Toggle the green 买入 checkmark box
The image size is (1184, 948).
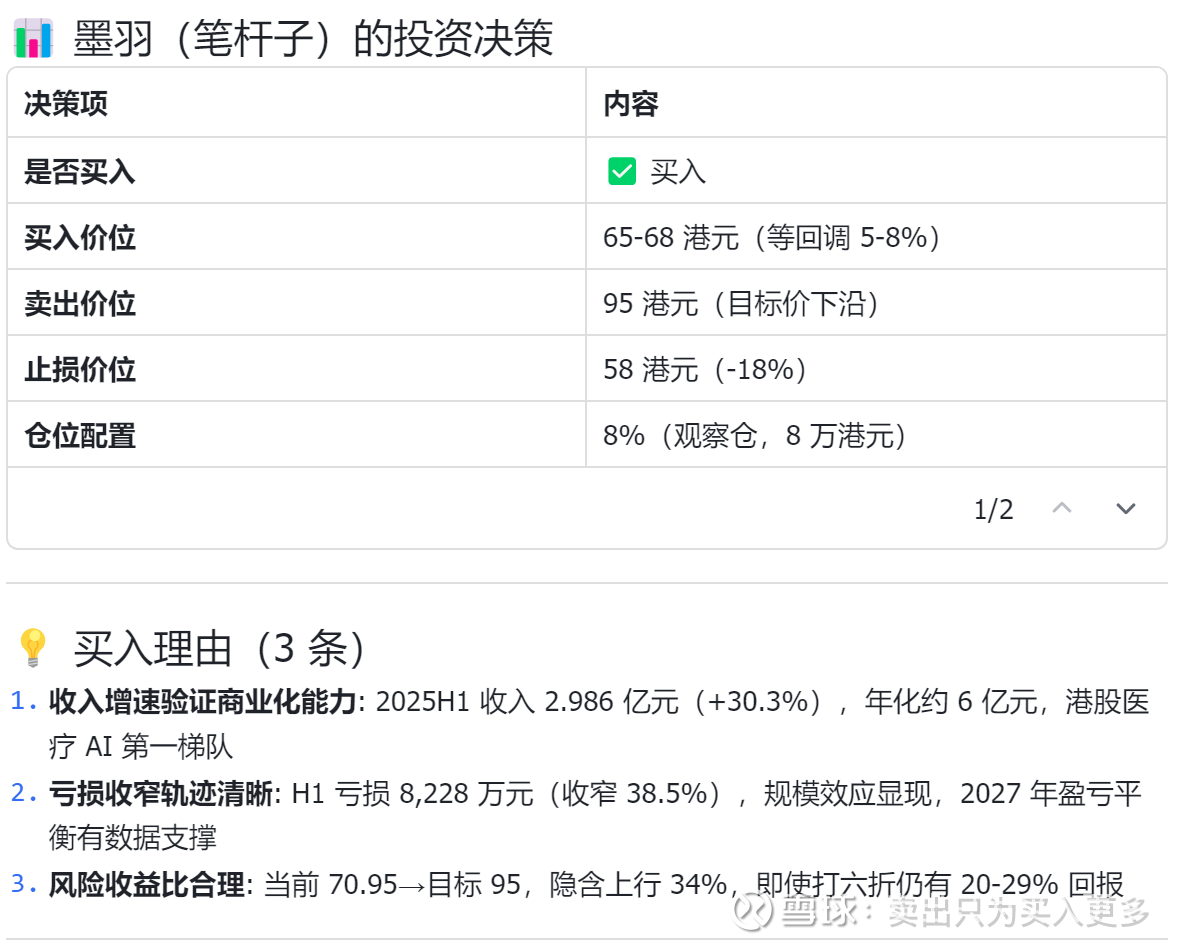[622, 172]
